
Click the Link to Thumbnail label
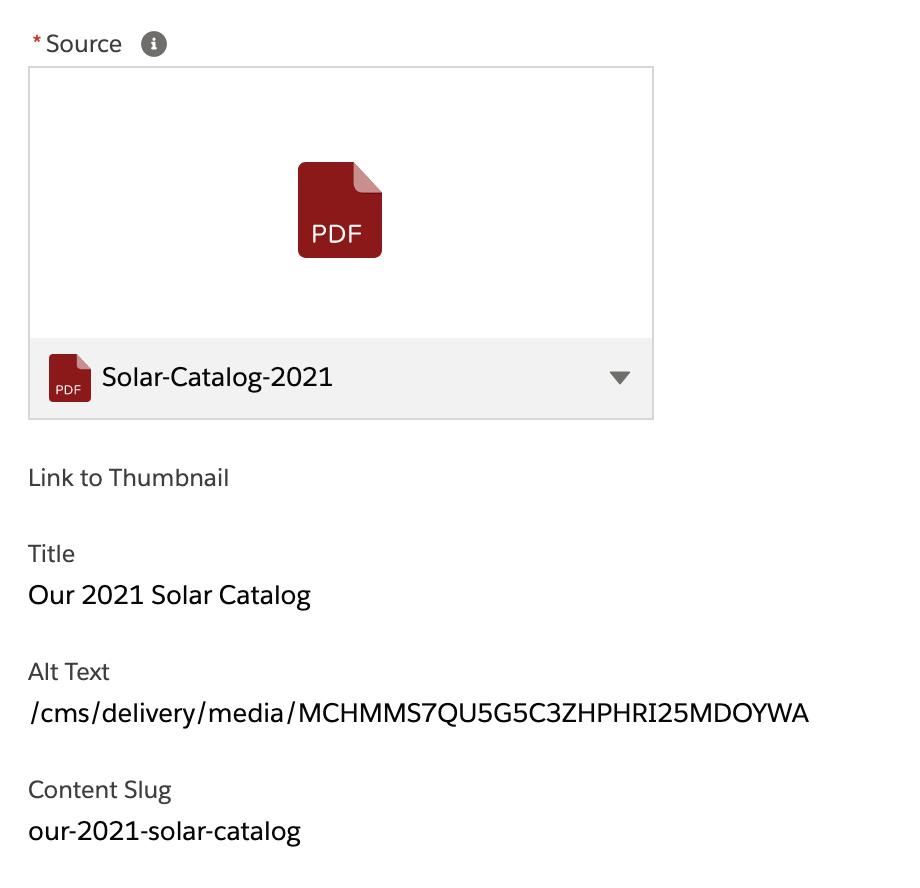click(x=129, y=478)
